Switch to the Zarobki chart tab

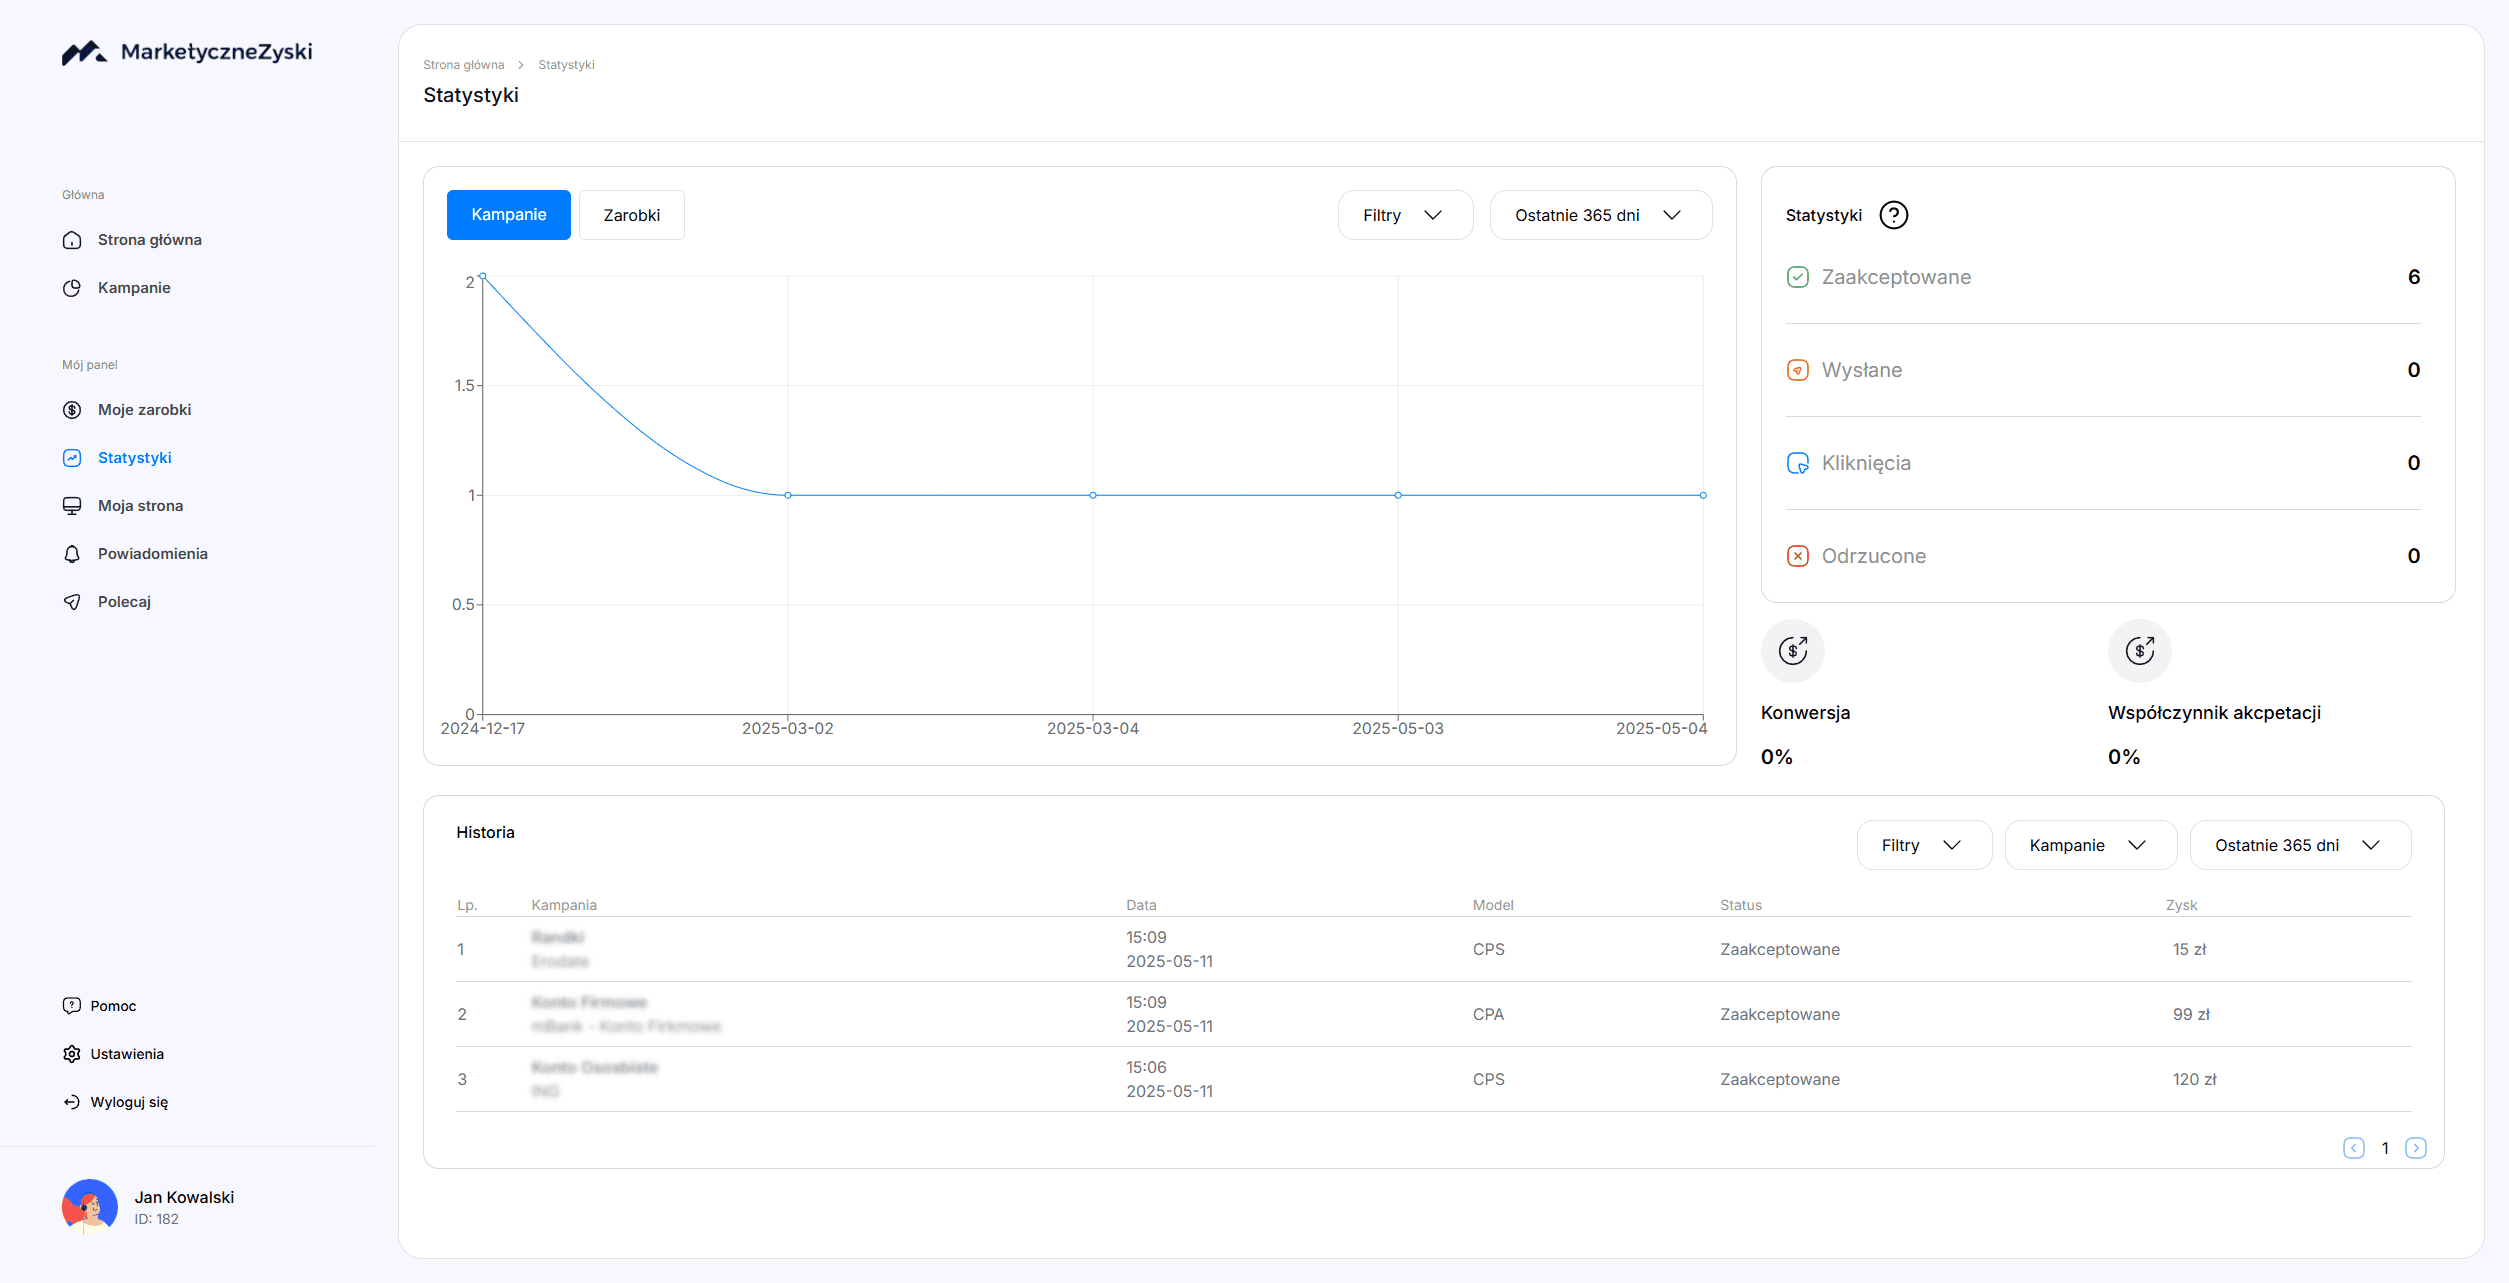coord(631,215)
